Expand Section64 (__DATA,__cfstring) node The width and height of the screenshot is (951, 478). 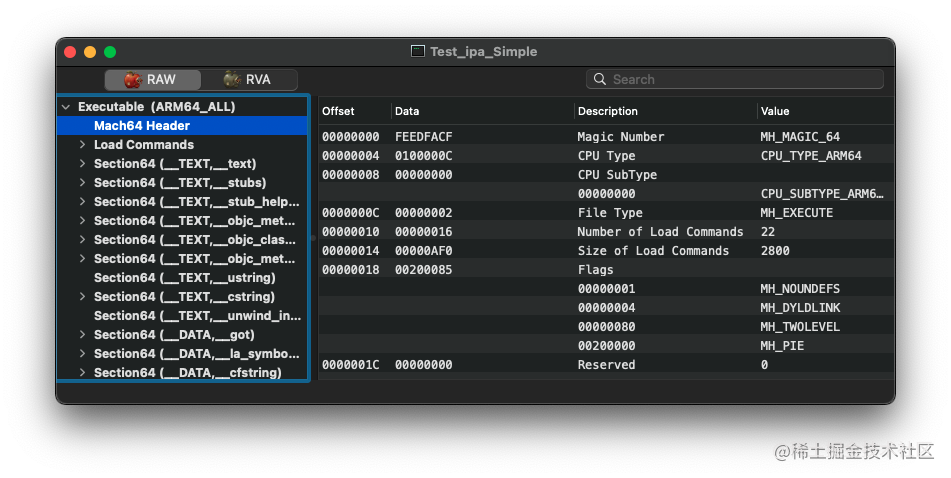pos(82,372)
